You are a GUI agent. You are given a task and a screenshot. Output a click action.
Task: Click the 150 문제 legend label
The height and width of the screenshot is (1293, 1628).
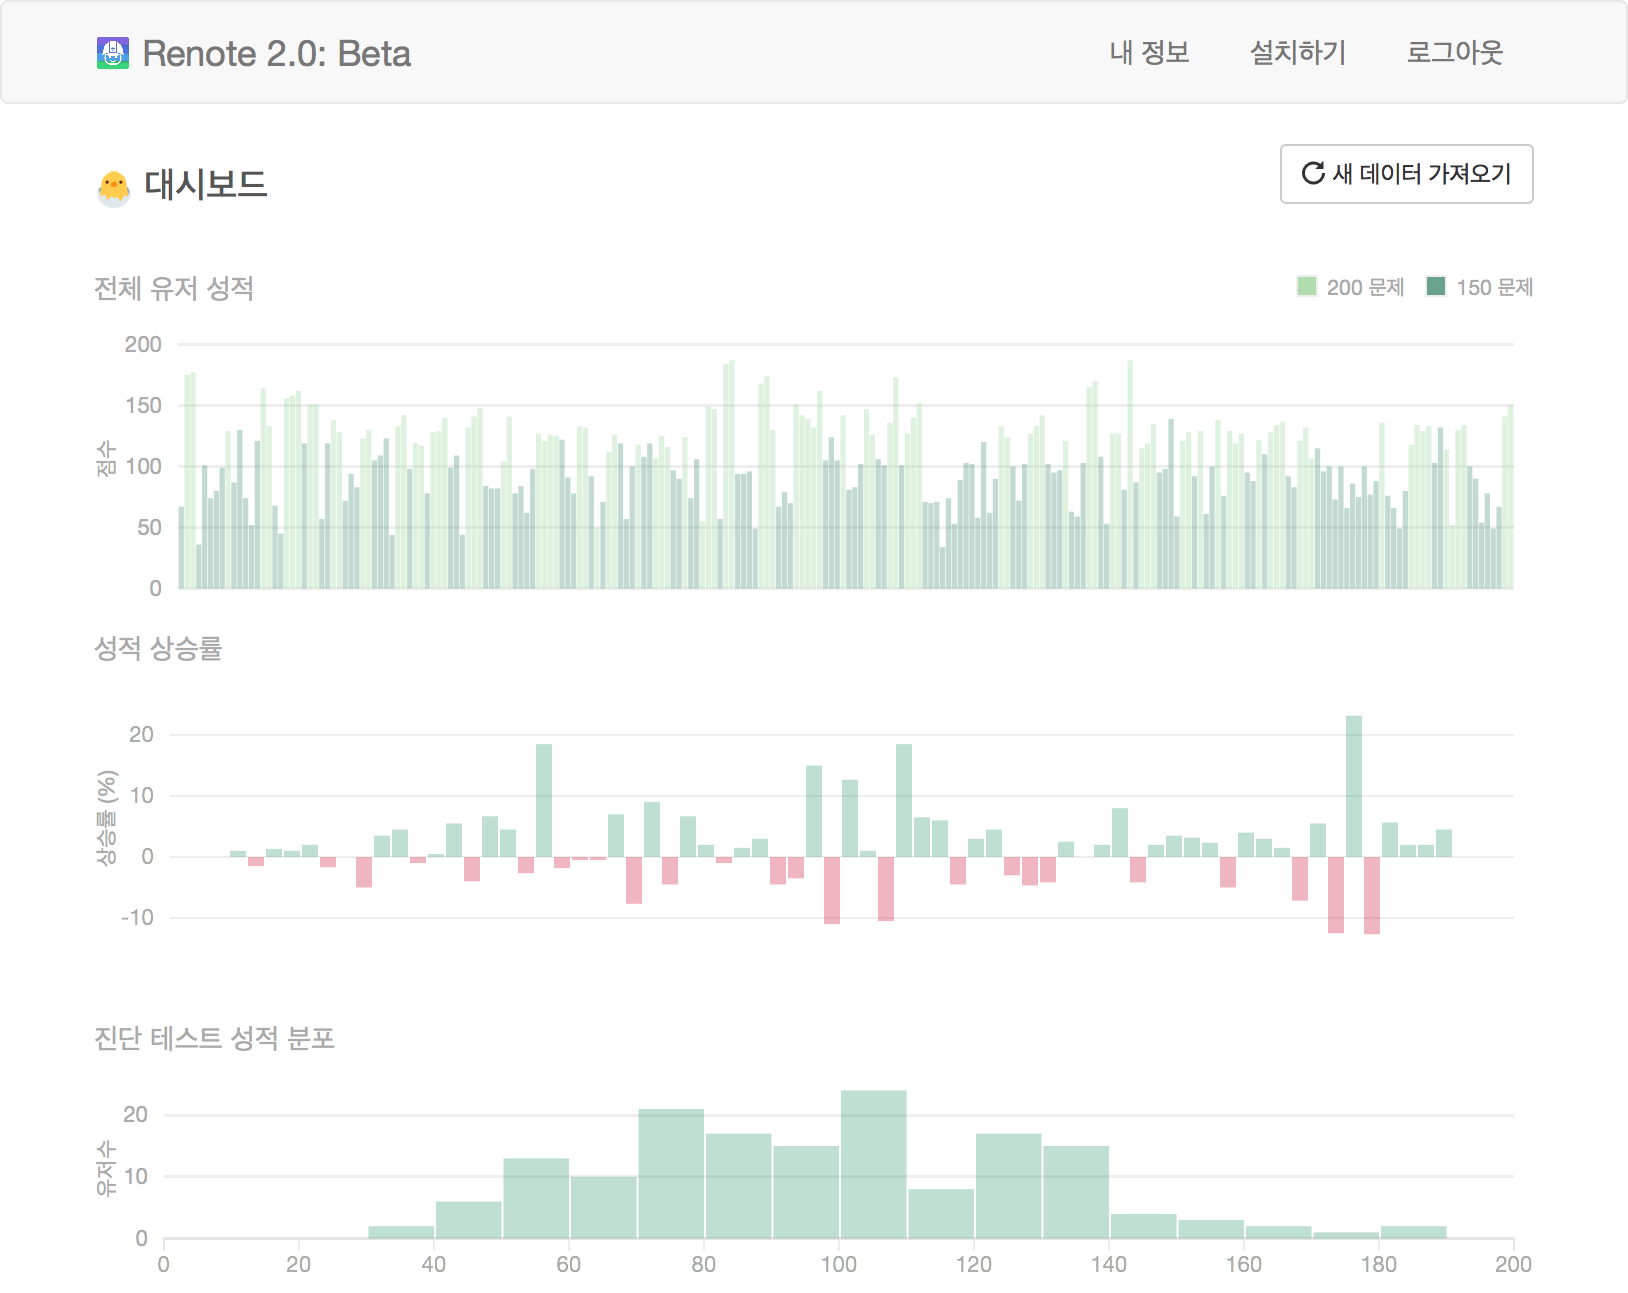coord(1495,288)
